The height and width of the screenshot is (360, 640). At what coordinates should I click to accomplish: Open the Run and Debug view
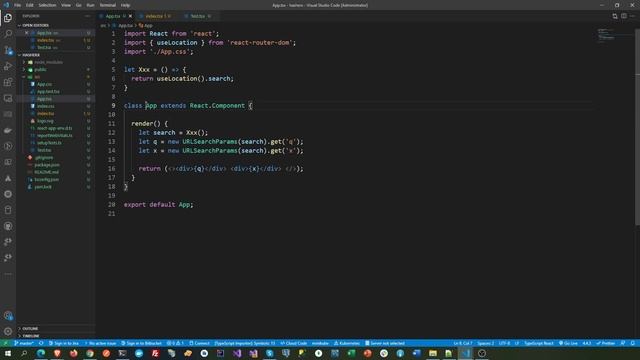[8, 66]
